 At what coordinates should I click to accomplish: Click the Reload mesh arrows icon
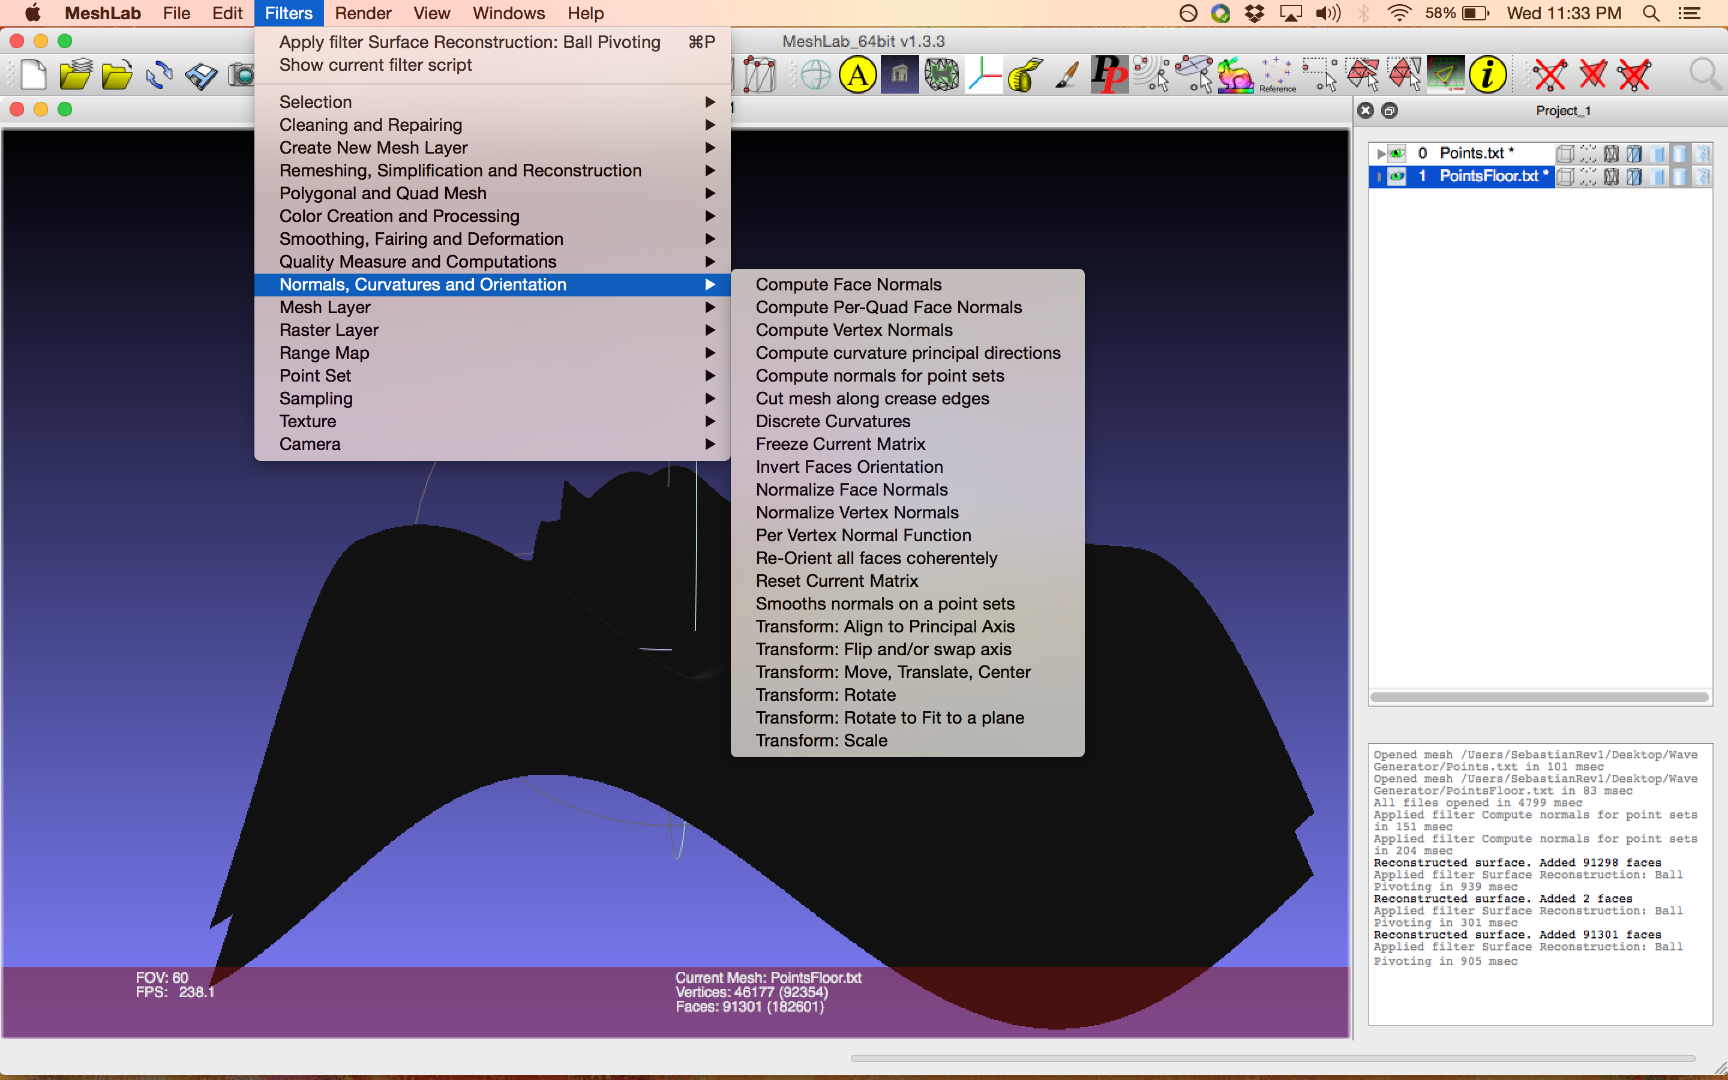point(159,75)
